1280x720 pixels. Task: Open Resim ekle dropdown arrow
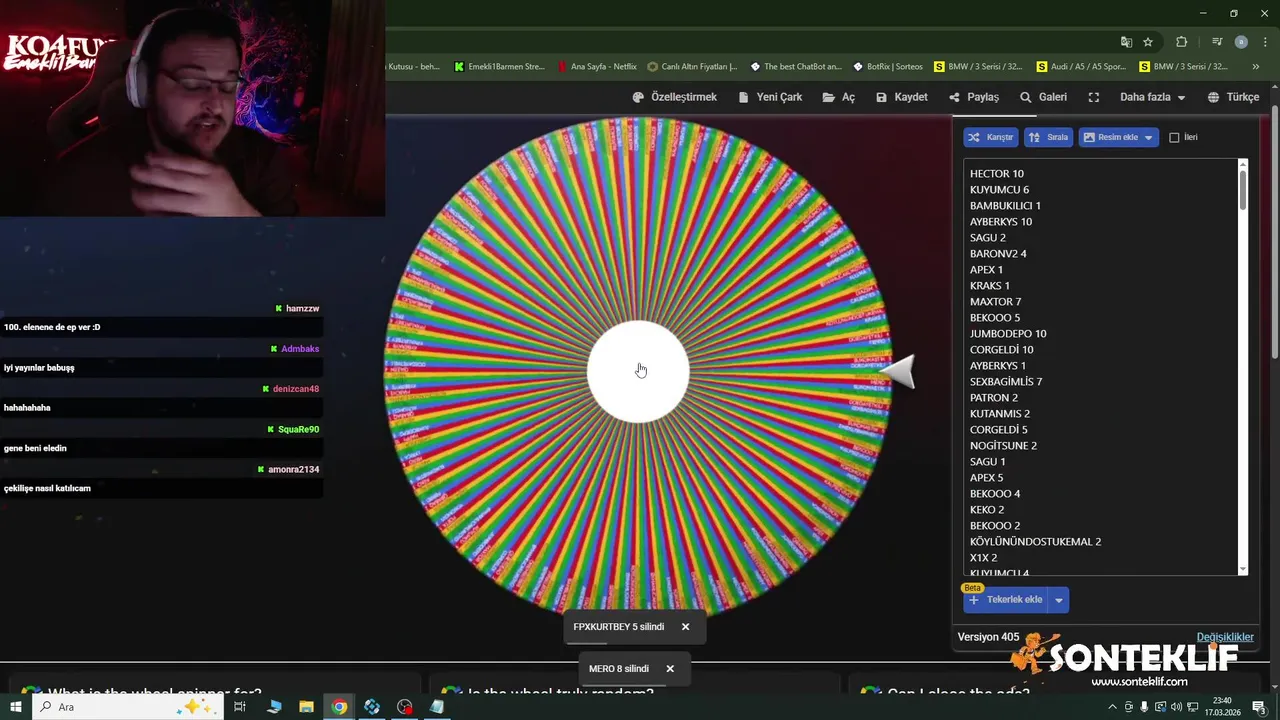click(1149, 137)
